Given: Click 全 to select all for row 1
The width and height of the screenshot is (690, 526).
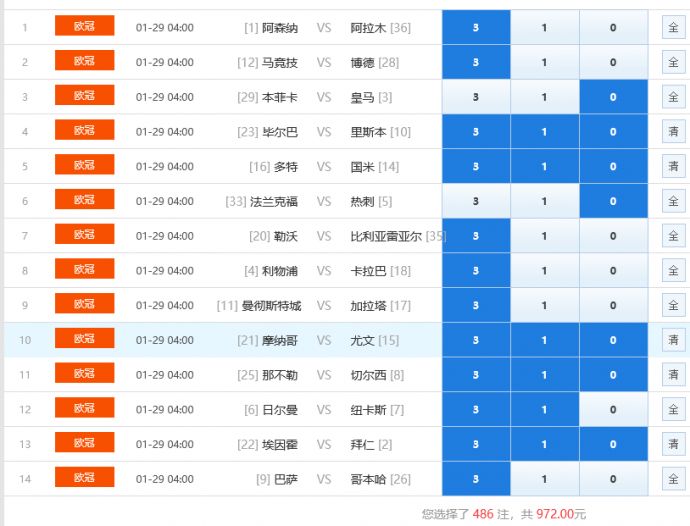Looking at the screenshot, I should [x=673, y=27].
